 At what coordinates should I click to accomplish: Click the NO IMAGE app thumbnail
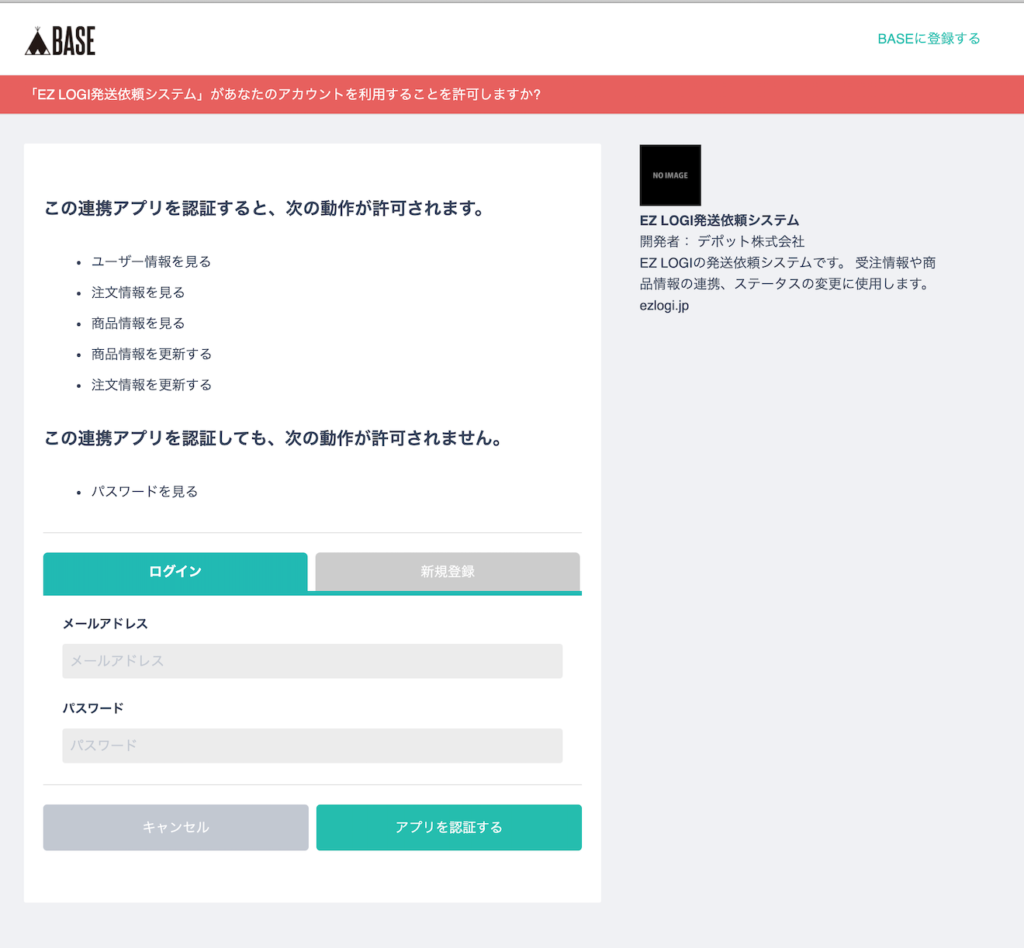pyautogui.click(x=670, y=175)
